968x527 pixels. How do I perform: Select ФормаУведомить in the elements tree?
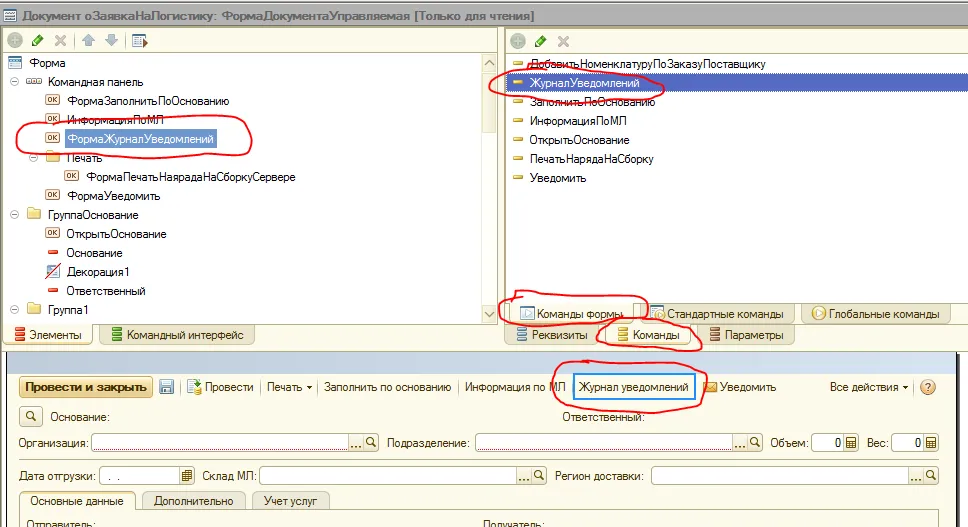point(113,196)
